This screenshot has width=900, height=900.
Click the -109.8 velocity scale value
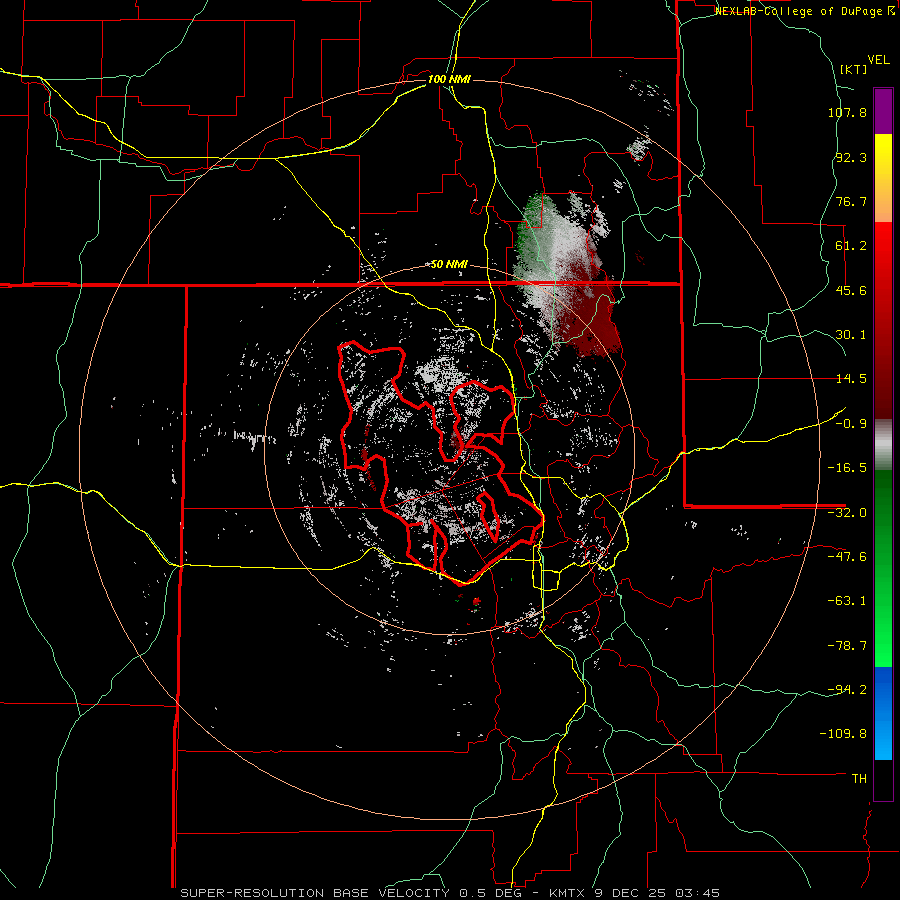843,734
